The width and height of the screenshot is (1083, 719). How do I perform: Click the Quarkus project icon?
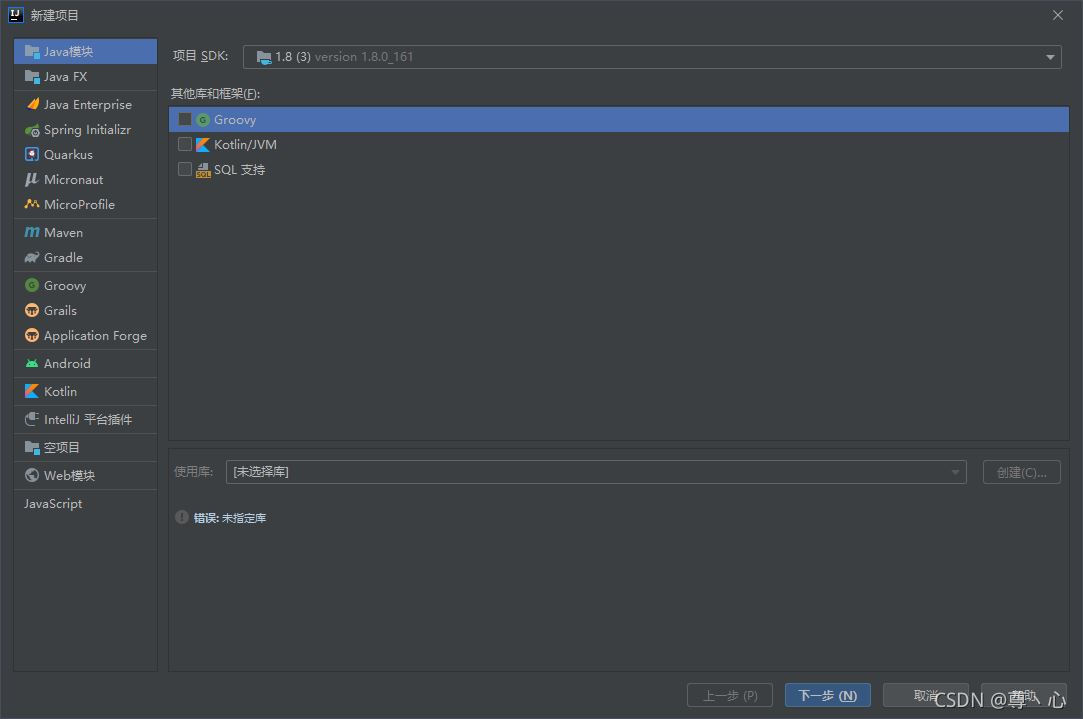pyautogui.click(x=32, y=155)
